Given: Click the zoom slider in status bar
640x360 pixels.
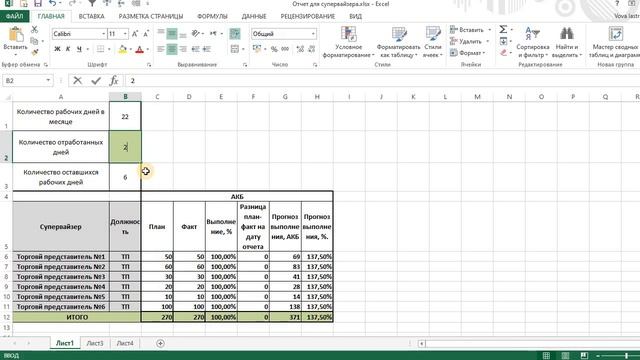Looking at the screenshot, I should [x=626, y=356].
